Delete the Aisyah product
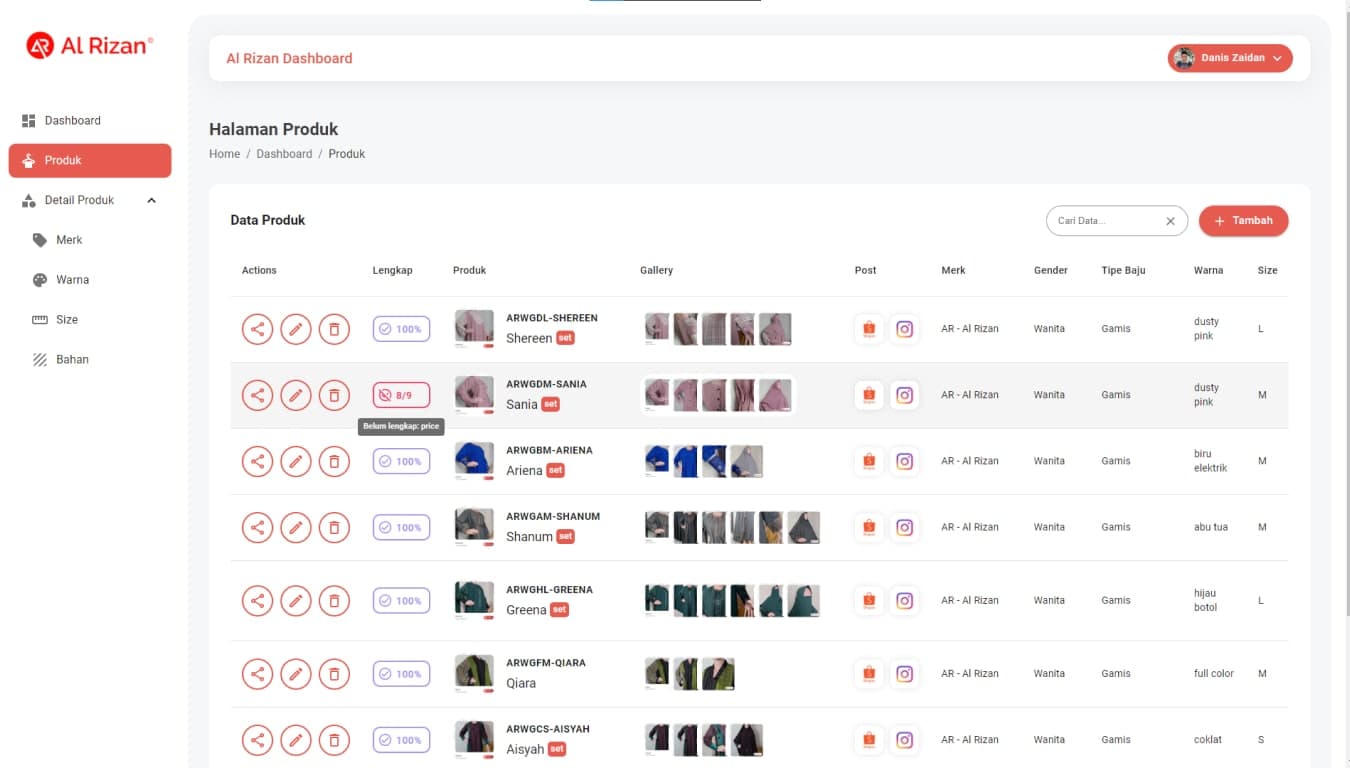 (334, 740)
